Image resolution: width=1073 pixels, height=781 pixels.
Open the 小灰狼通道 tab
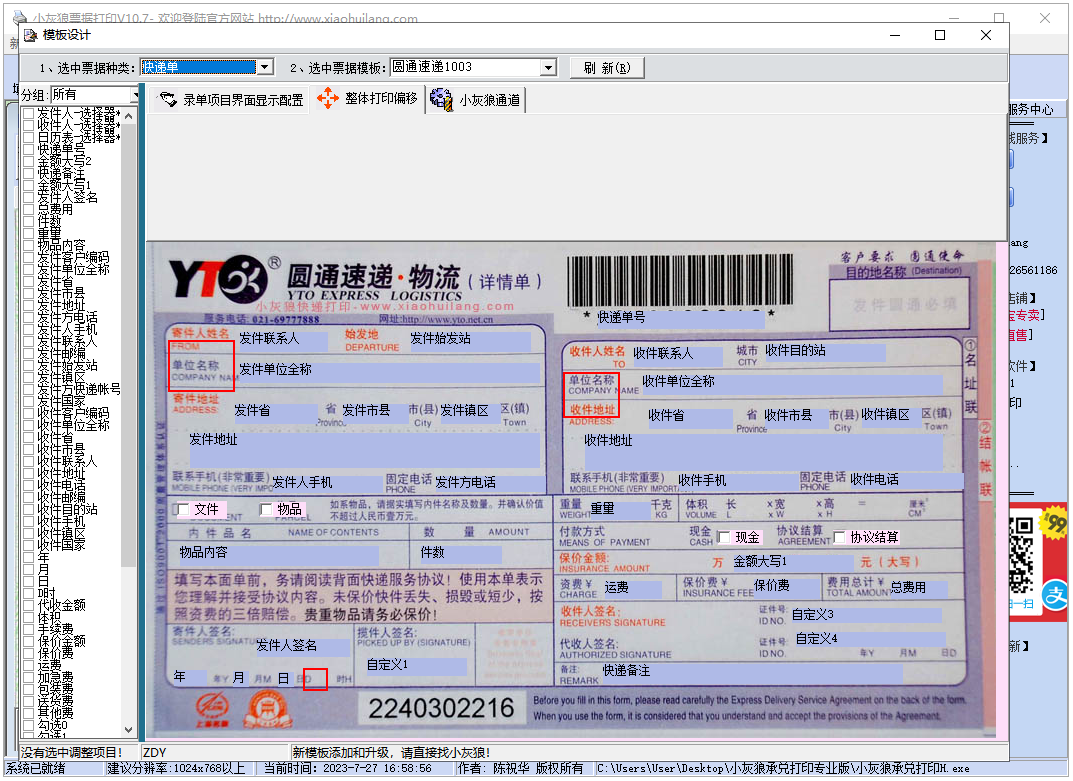point(476,100)
